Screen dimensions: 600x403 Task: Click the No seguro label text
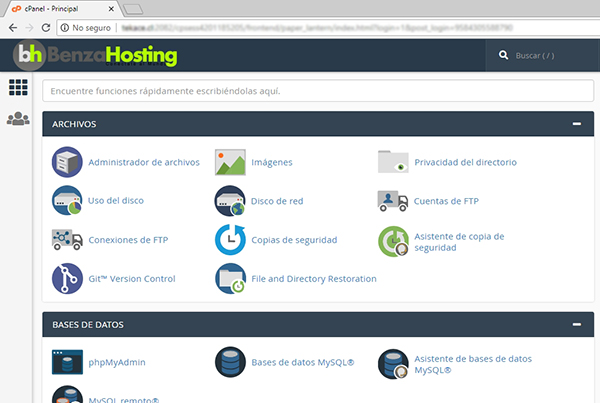point(91,28)
